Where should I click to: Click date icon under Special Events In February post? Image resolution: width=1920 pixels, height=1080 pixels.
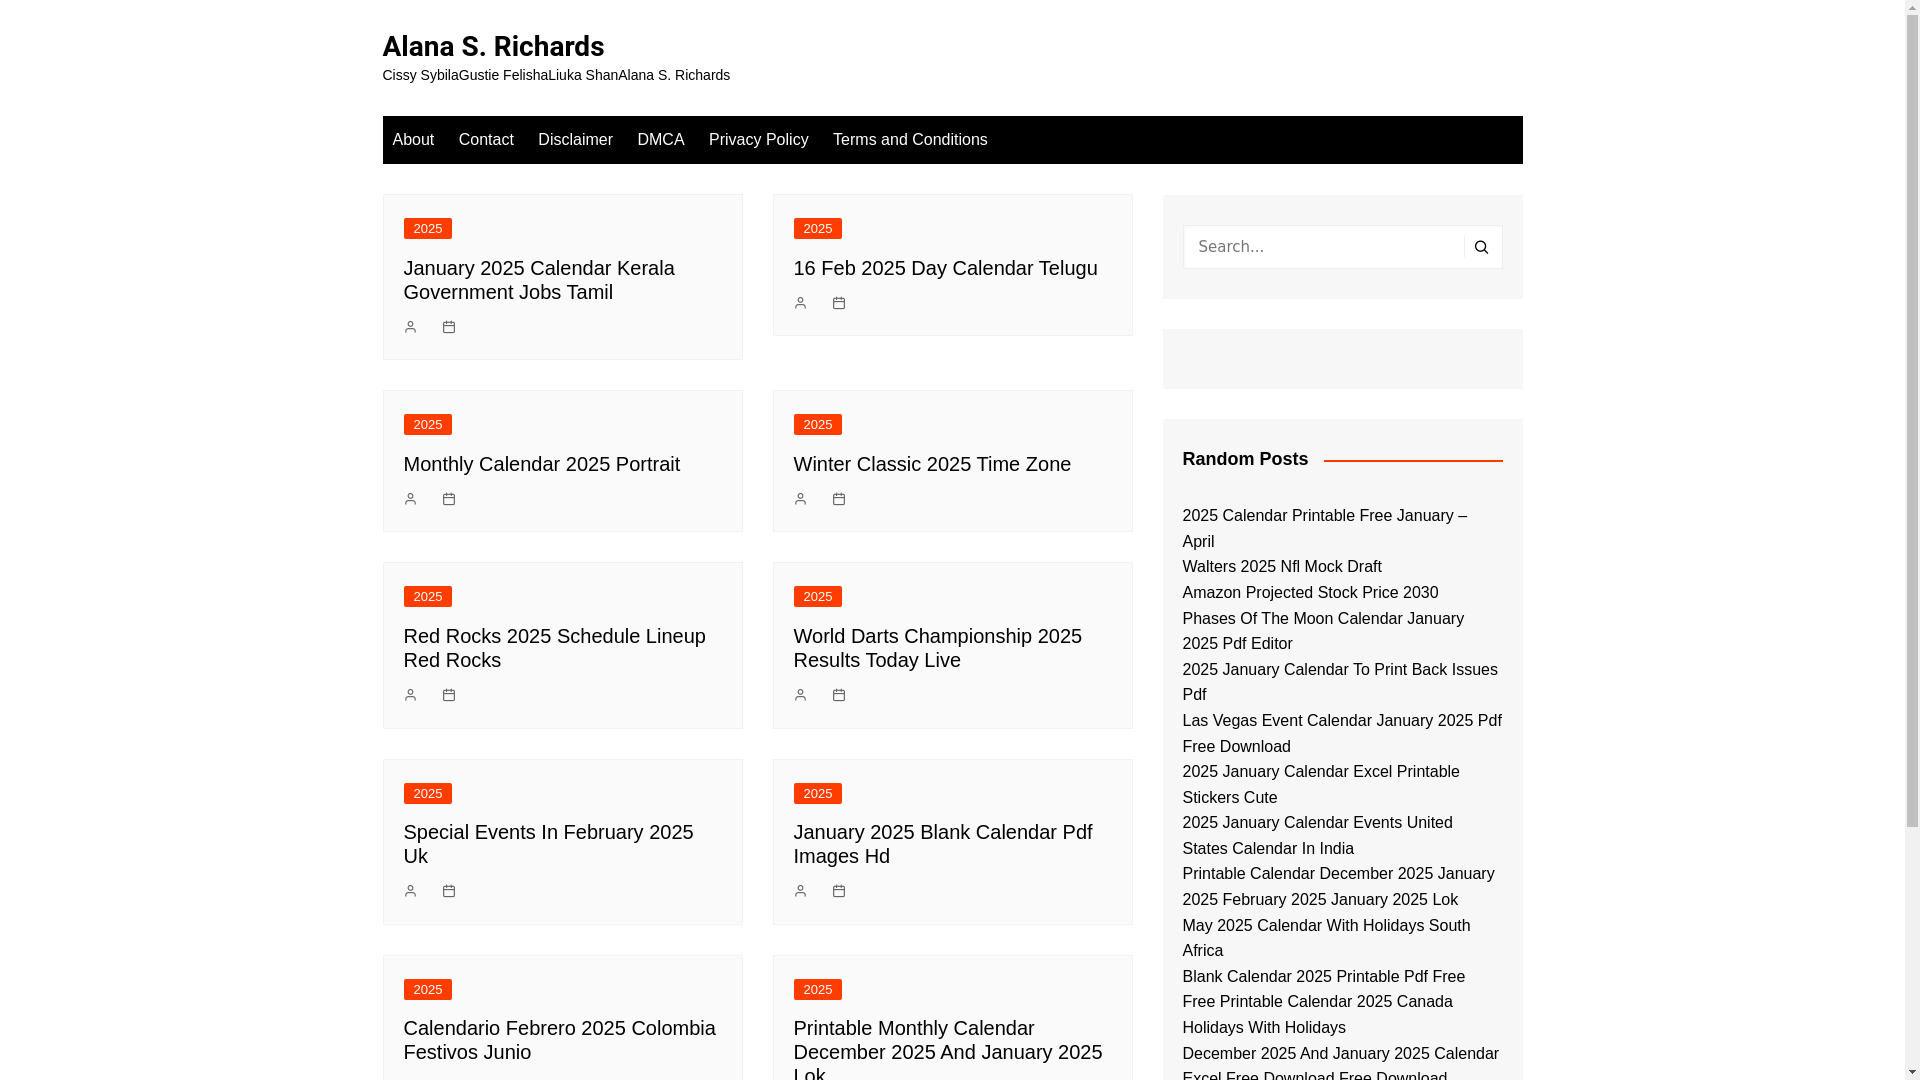click(449, 891)
